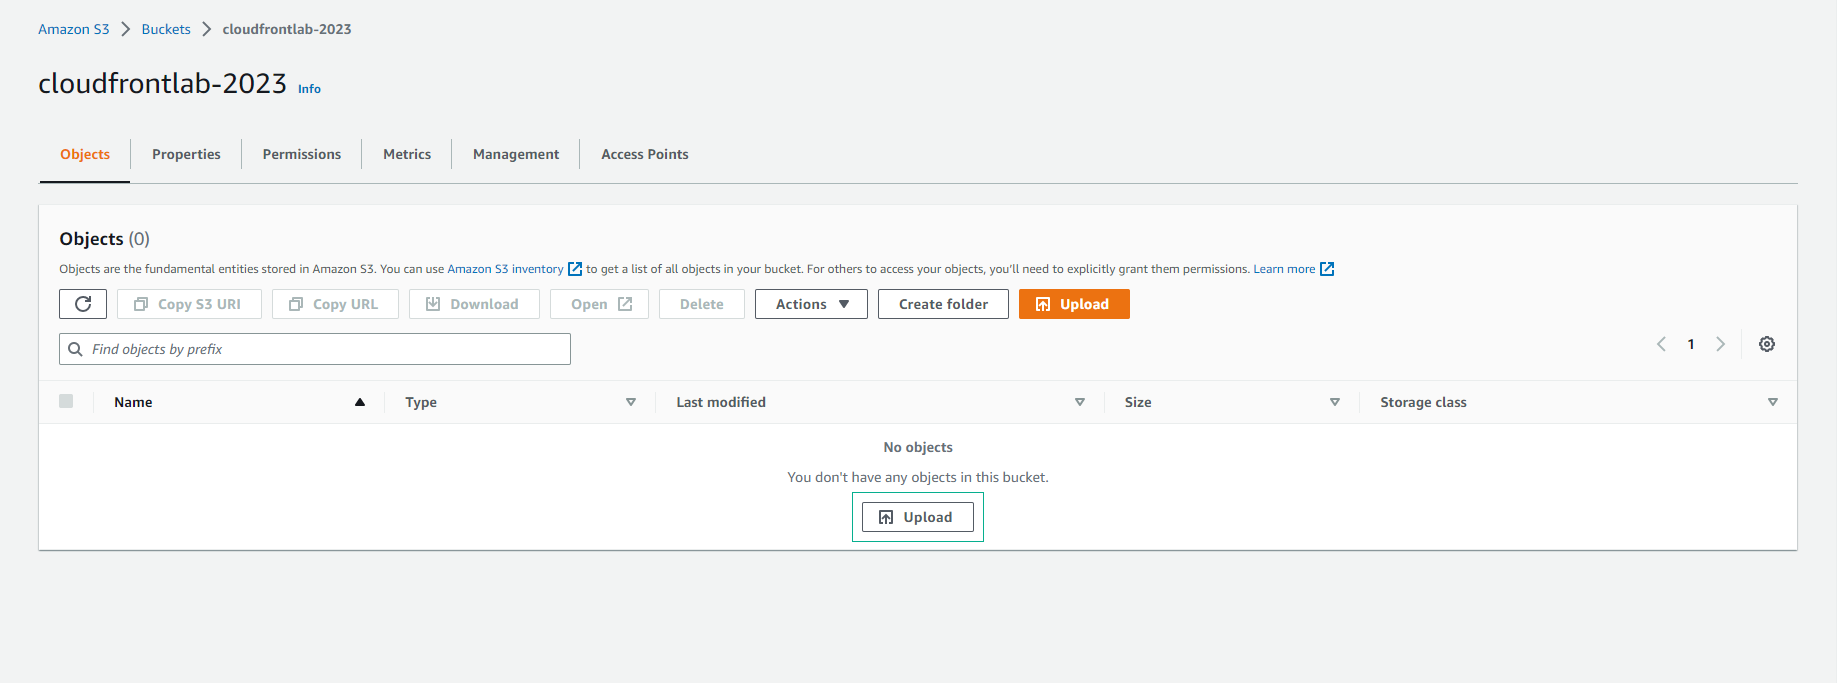The height and width of the screenshot is (683, 1837).
Task: Open the Actions dropdown
Action: [x=811, y=304]
